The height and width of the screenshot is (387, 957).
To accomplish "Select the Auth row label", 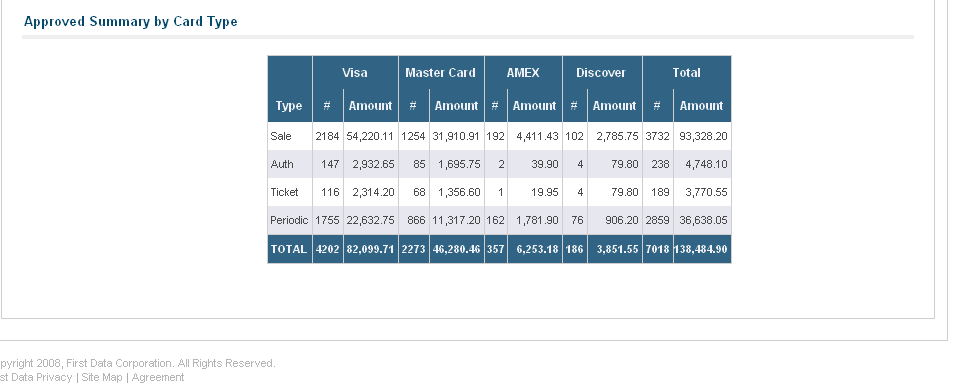I will (x=281, y=164).
